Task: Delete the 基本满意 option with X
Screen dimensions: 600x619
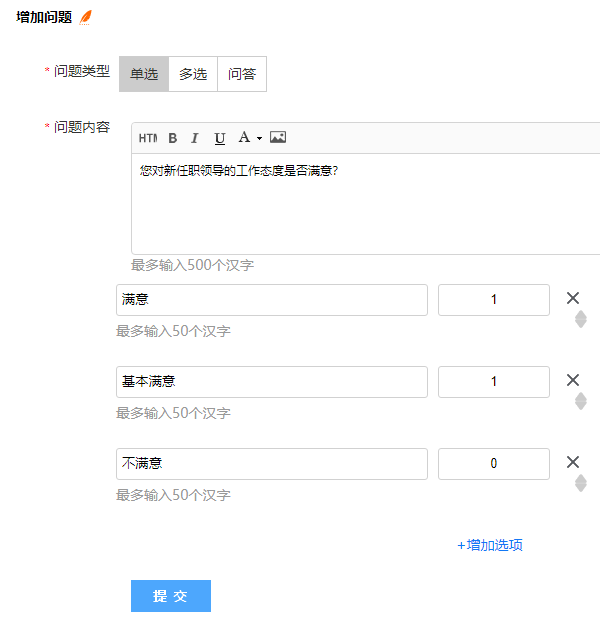Action: (573, 380)
